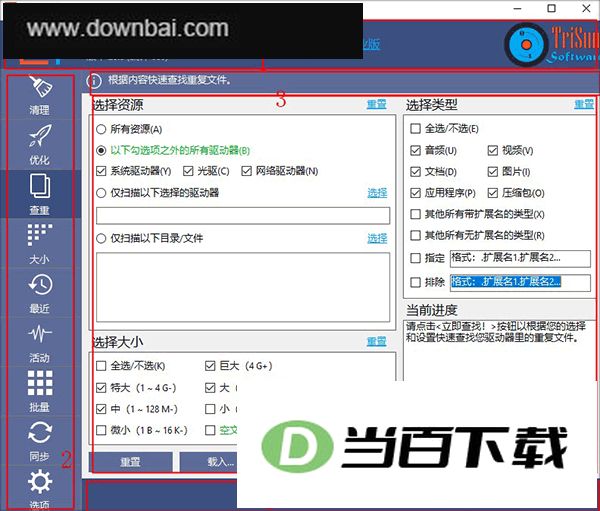Click the 载入... load button
600x511 pixels.
coord(209,462)
